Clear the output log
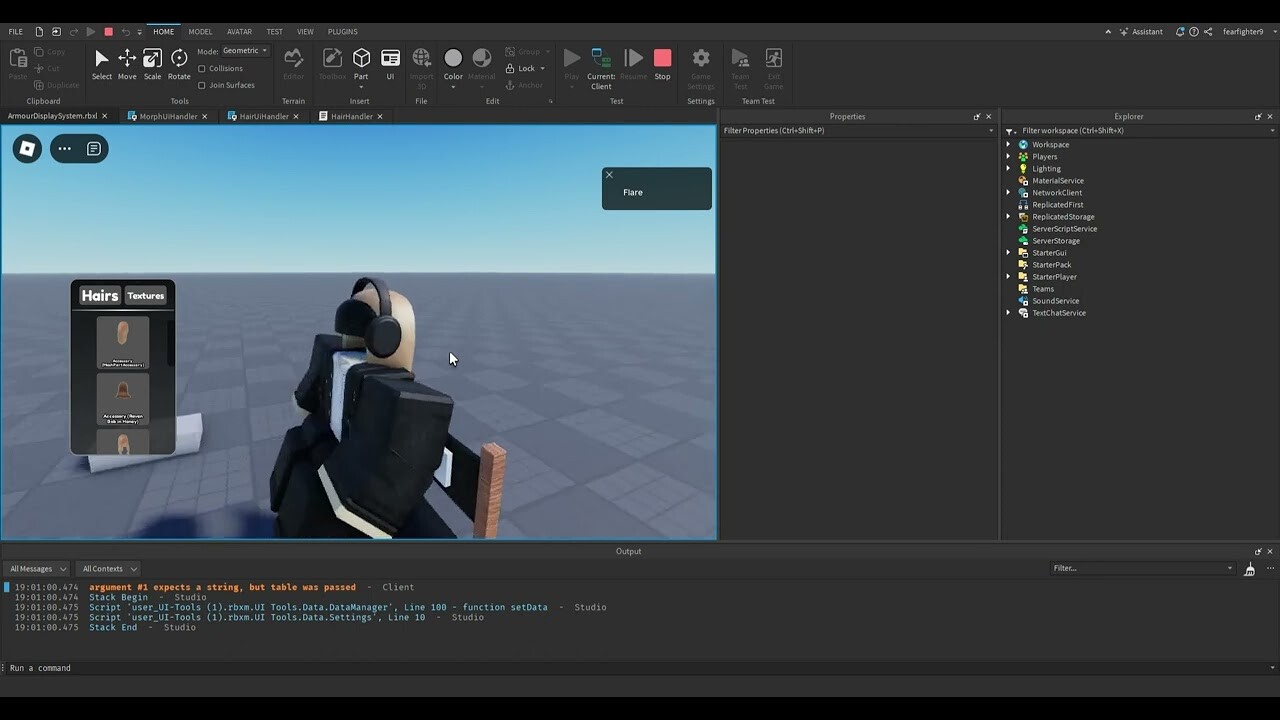This screenshot has width=1280, height=720. pyautogui.click(x=1249, y=569)
